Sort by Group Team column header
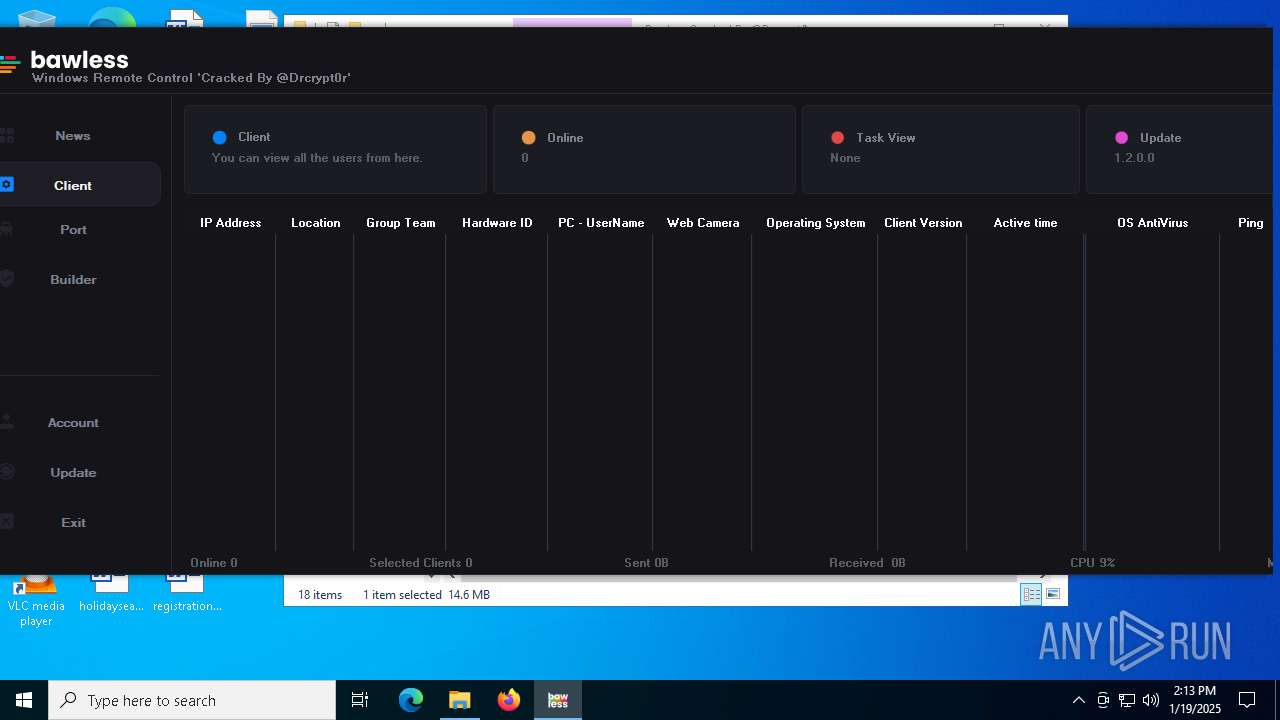This screenshot has height=720, width=1280. click(400, 223)
